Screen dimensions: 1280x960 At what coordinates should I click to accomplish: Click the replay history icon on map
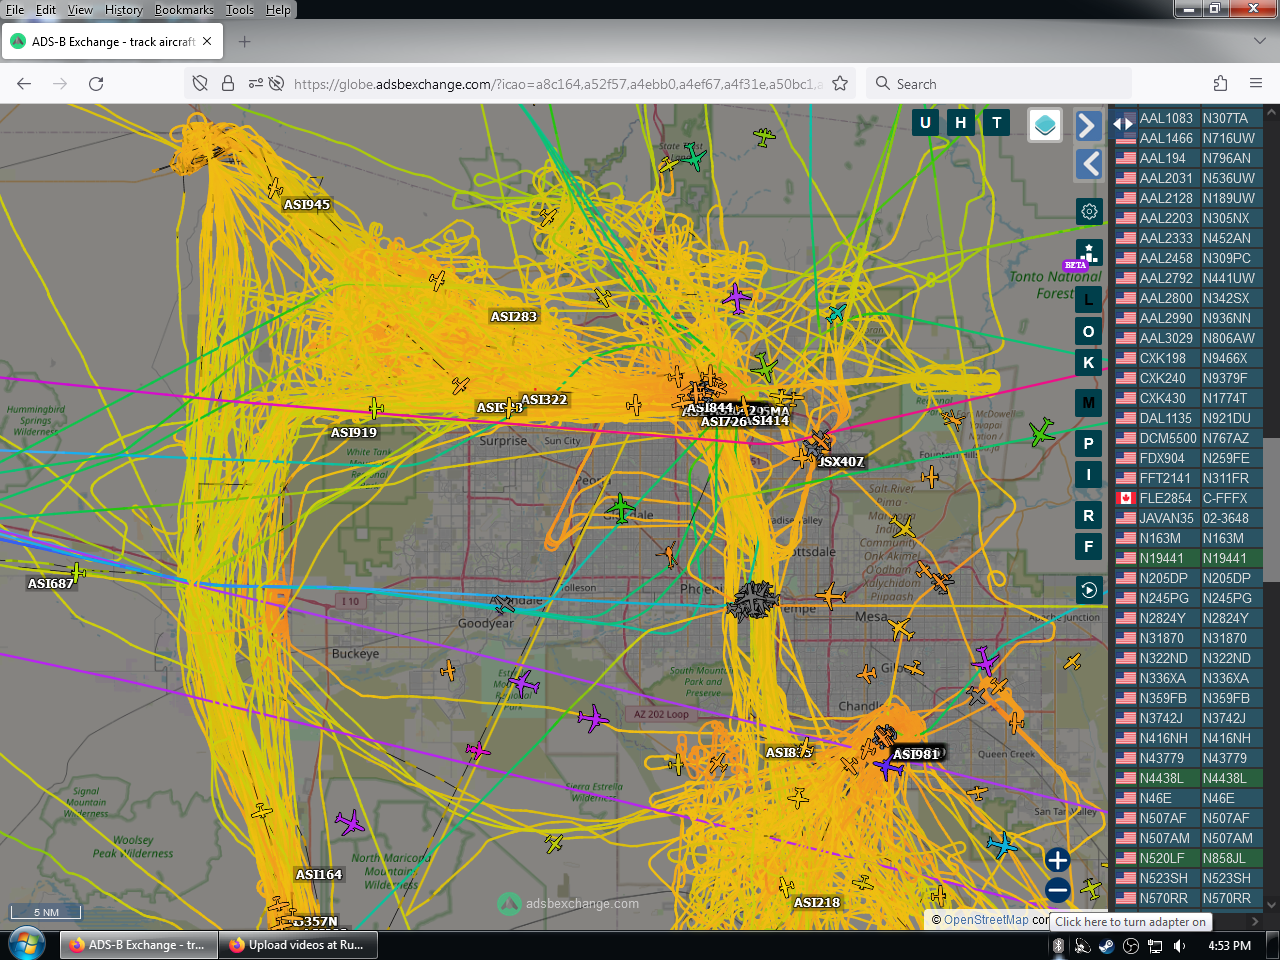[x=1089, y=590]
